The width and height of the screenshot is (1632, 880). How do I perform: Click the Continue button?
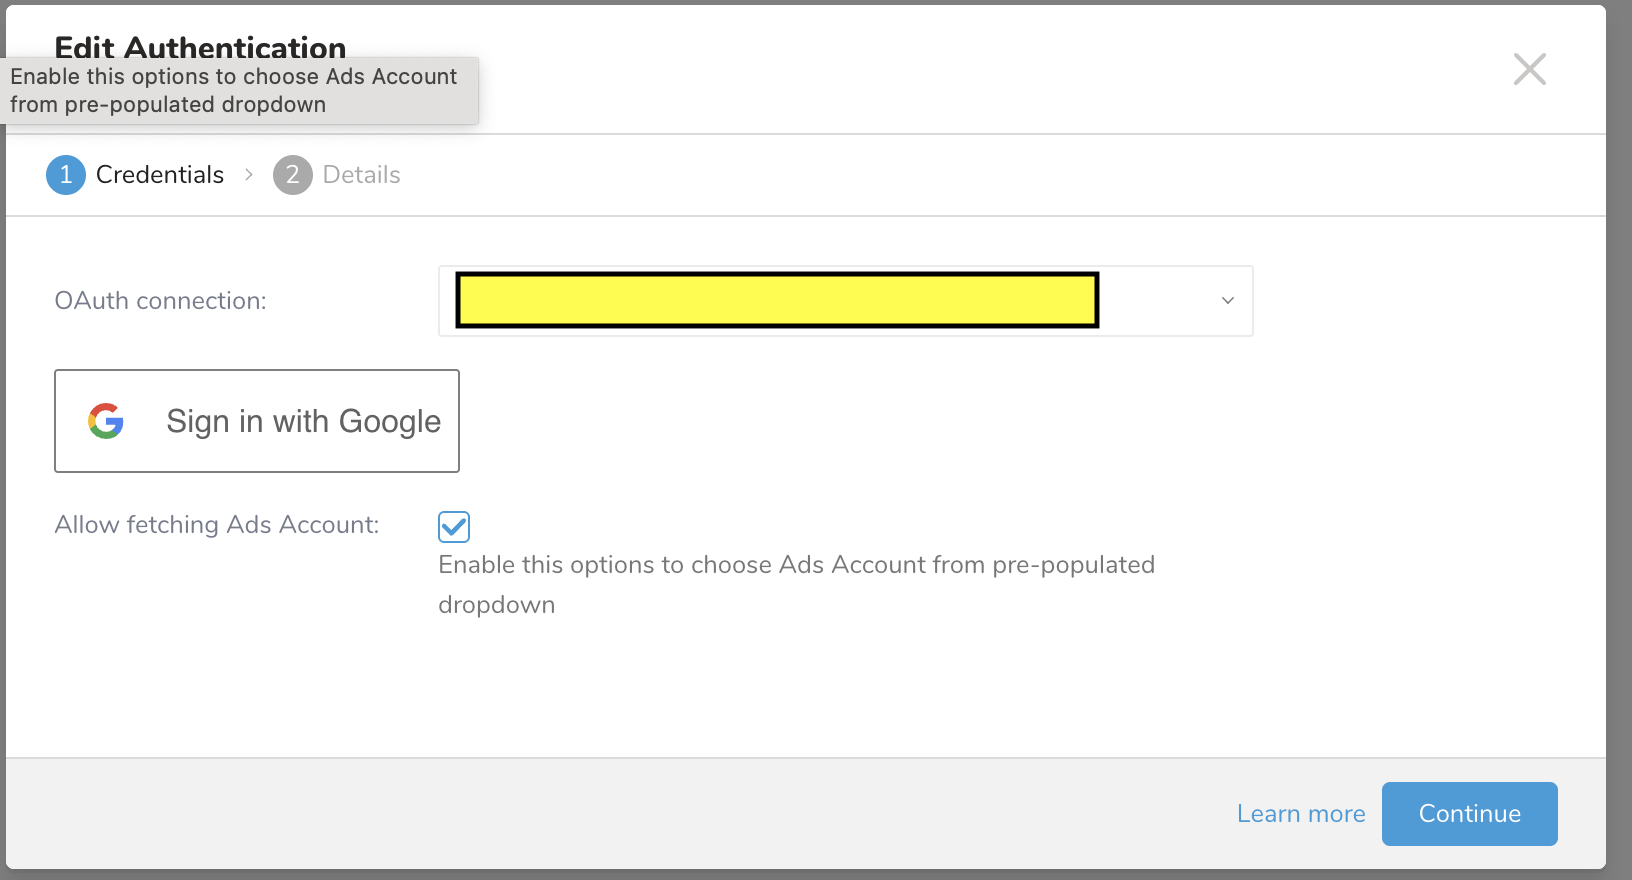1469,814
